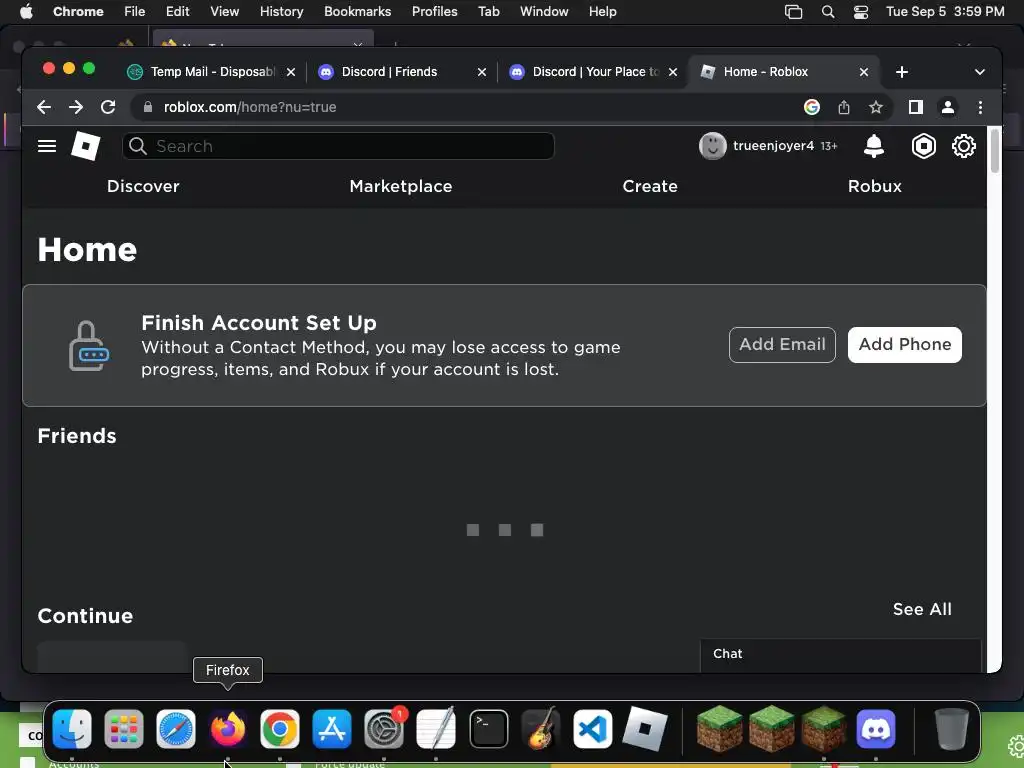Open the Bookmarks menu
This screenshot has width=1024, height=768.
357,12
